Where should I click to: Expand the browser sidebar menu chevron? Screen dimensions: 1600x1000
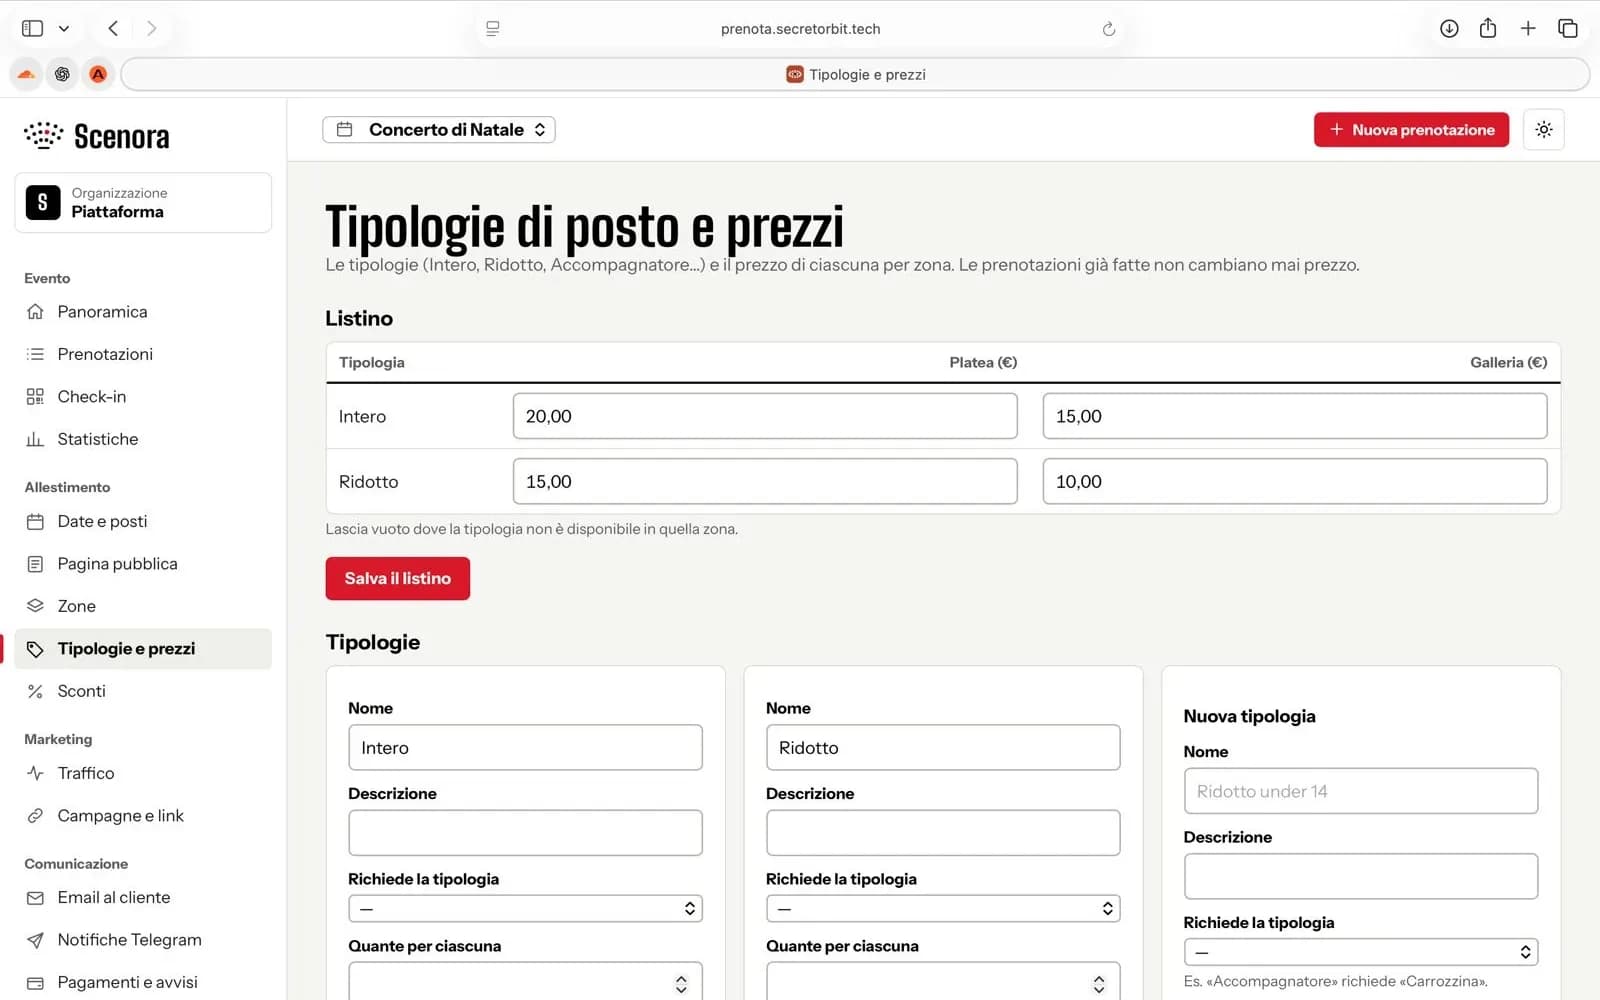click(x=64, y=29)
